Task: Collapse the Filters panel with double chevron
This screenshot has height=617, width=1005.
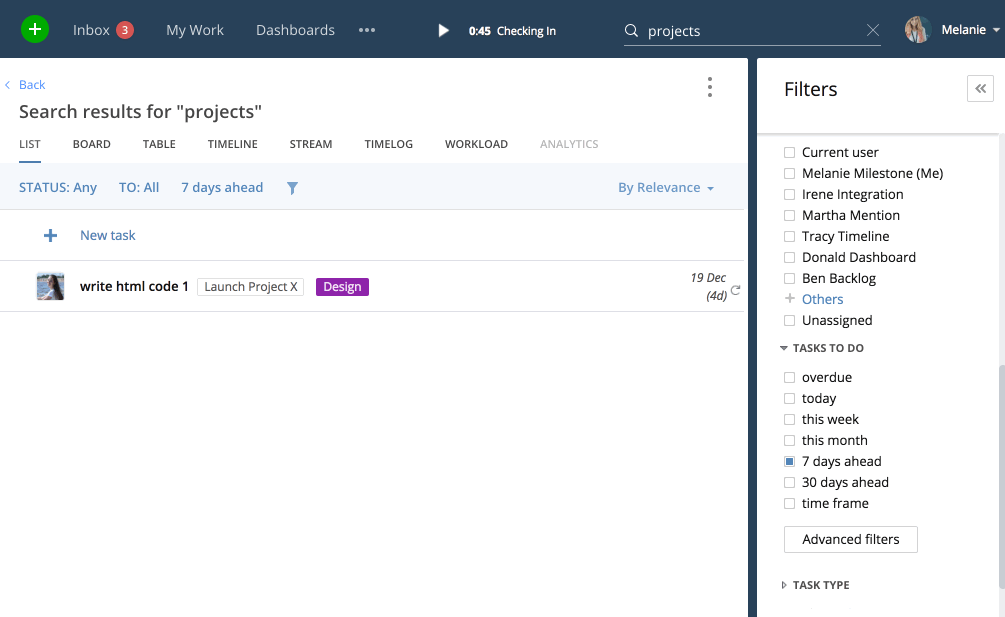Action: (x=980, y=89)
